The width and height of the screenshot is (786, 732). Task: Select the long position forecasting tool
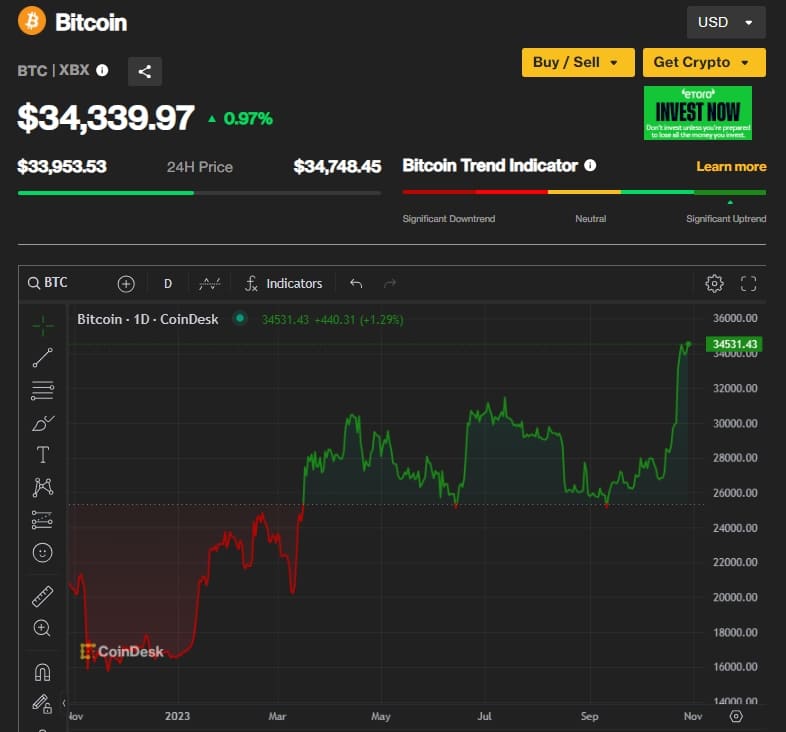click(43, 520)
